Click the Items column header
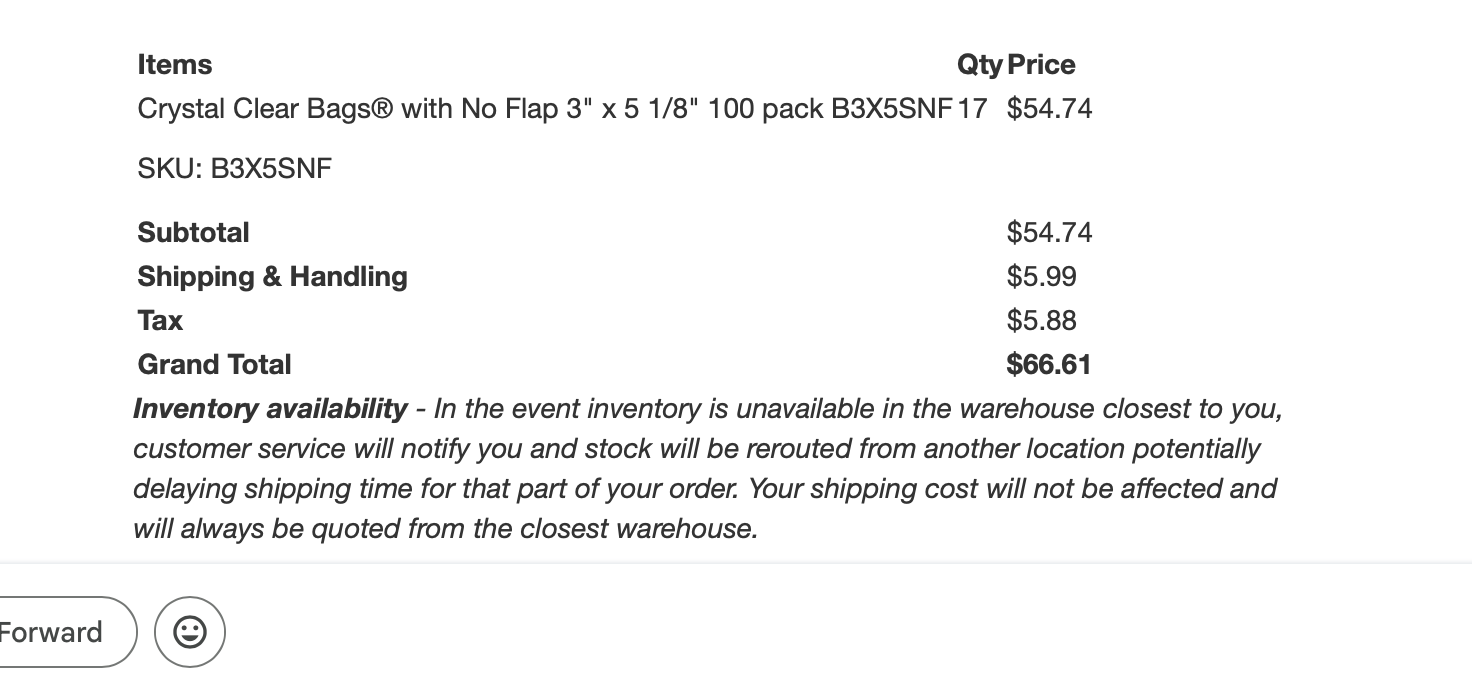 click(x=175, y=65)
